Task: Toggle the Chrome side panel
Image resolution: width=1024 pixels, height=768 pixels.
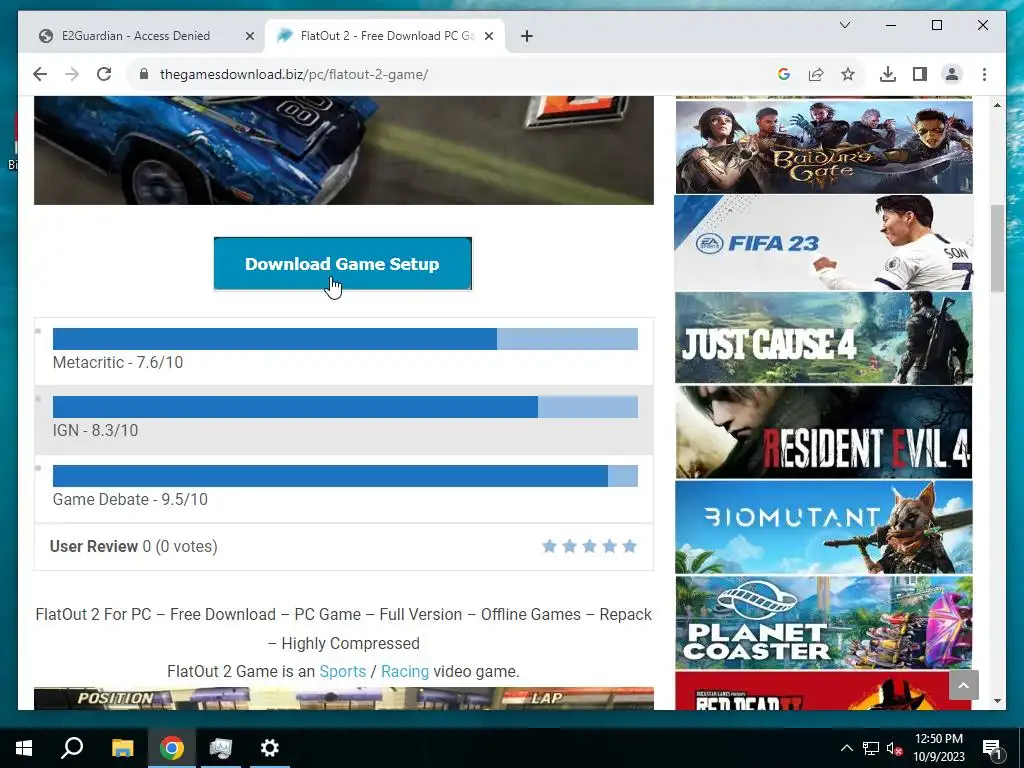Action: (x=920, y=74)
